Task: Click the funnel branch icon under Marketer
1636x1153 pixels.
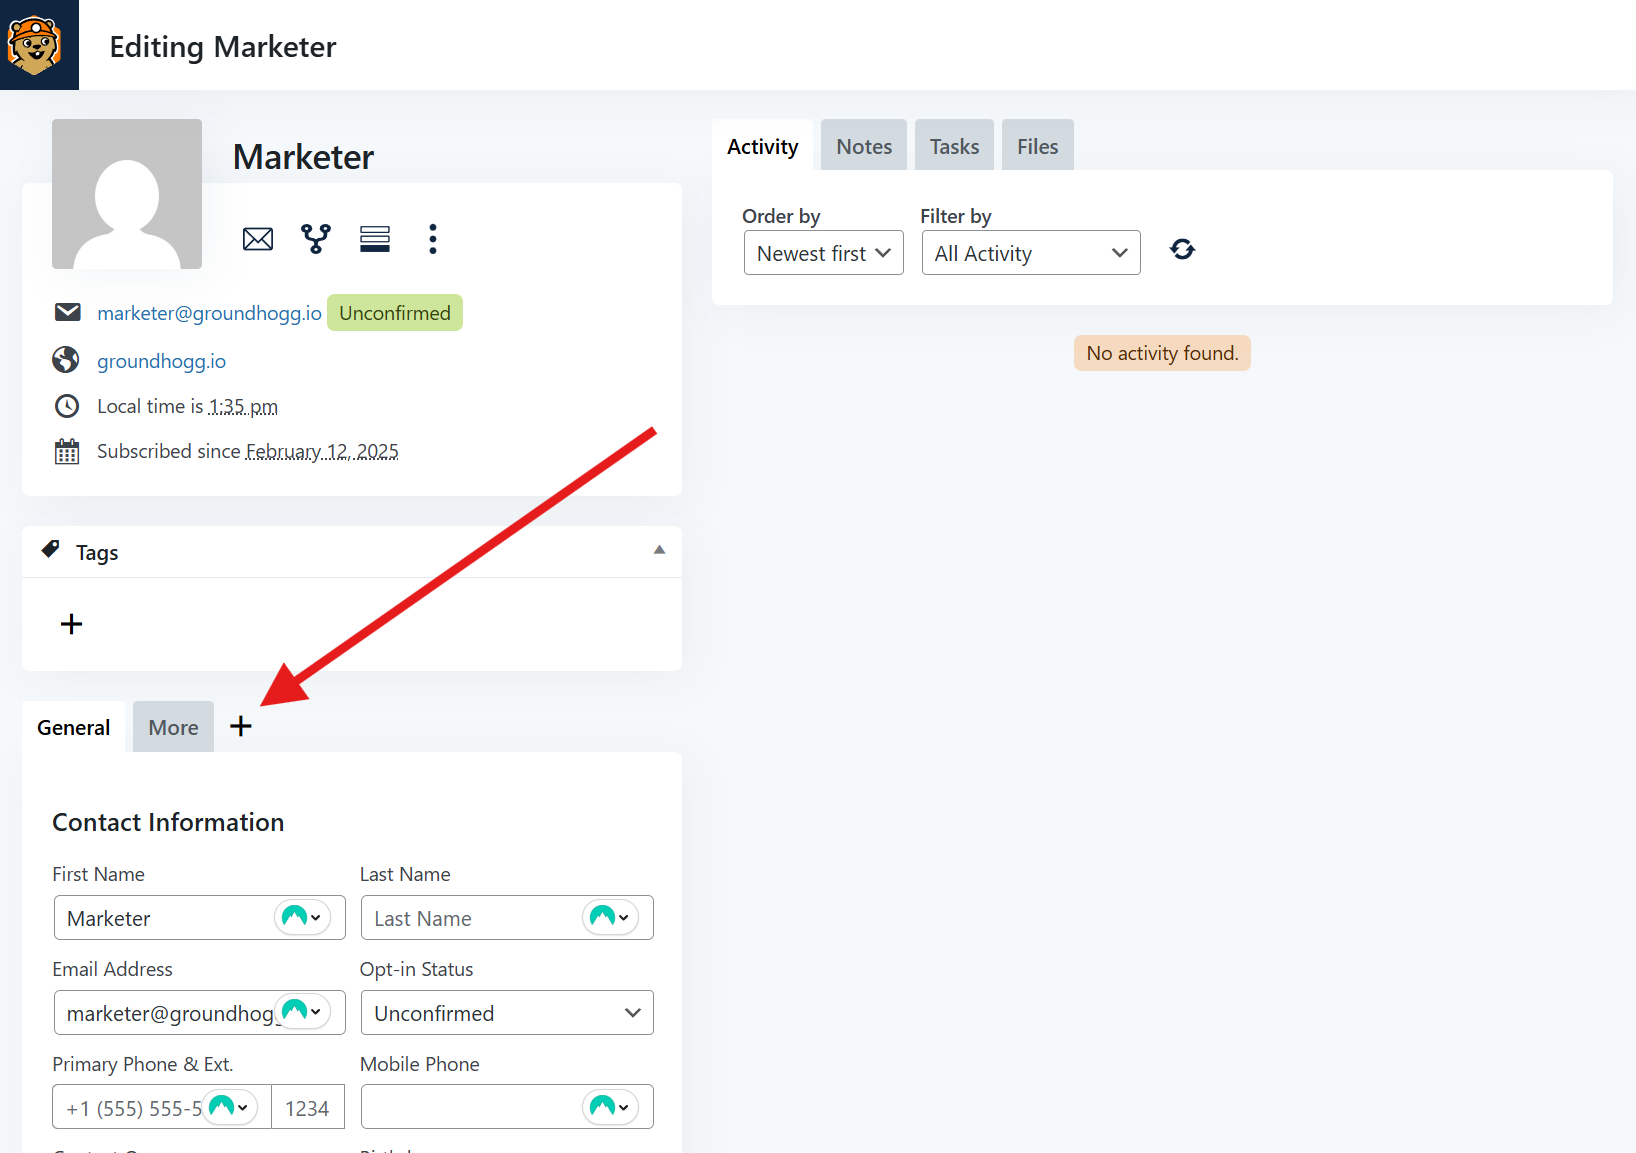Action: click(316, 238)
